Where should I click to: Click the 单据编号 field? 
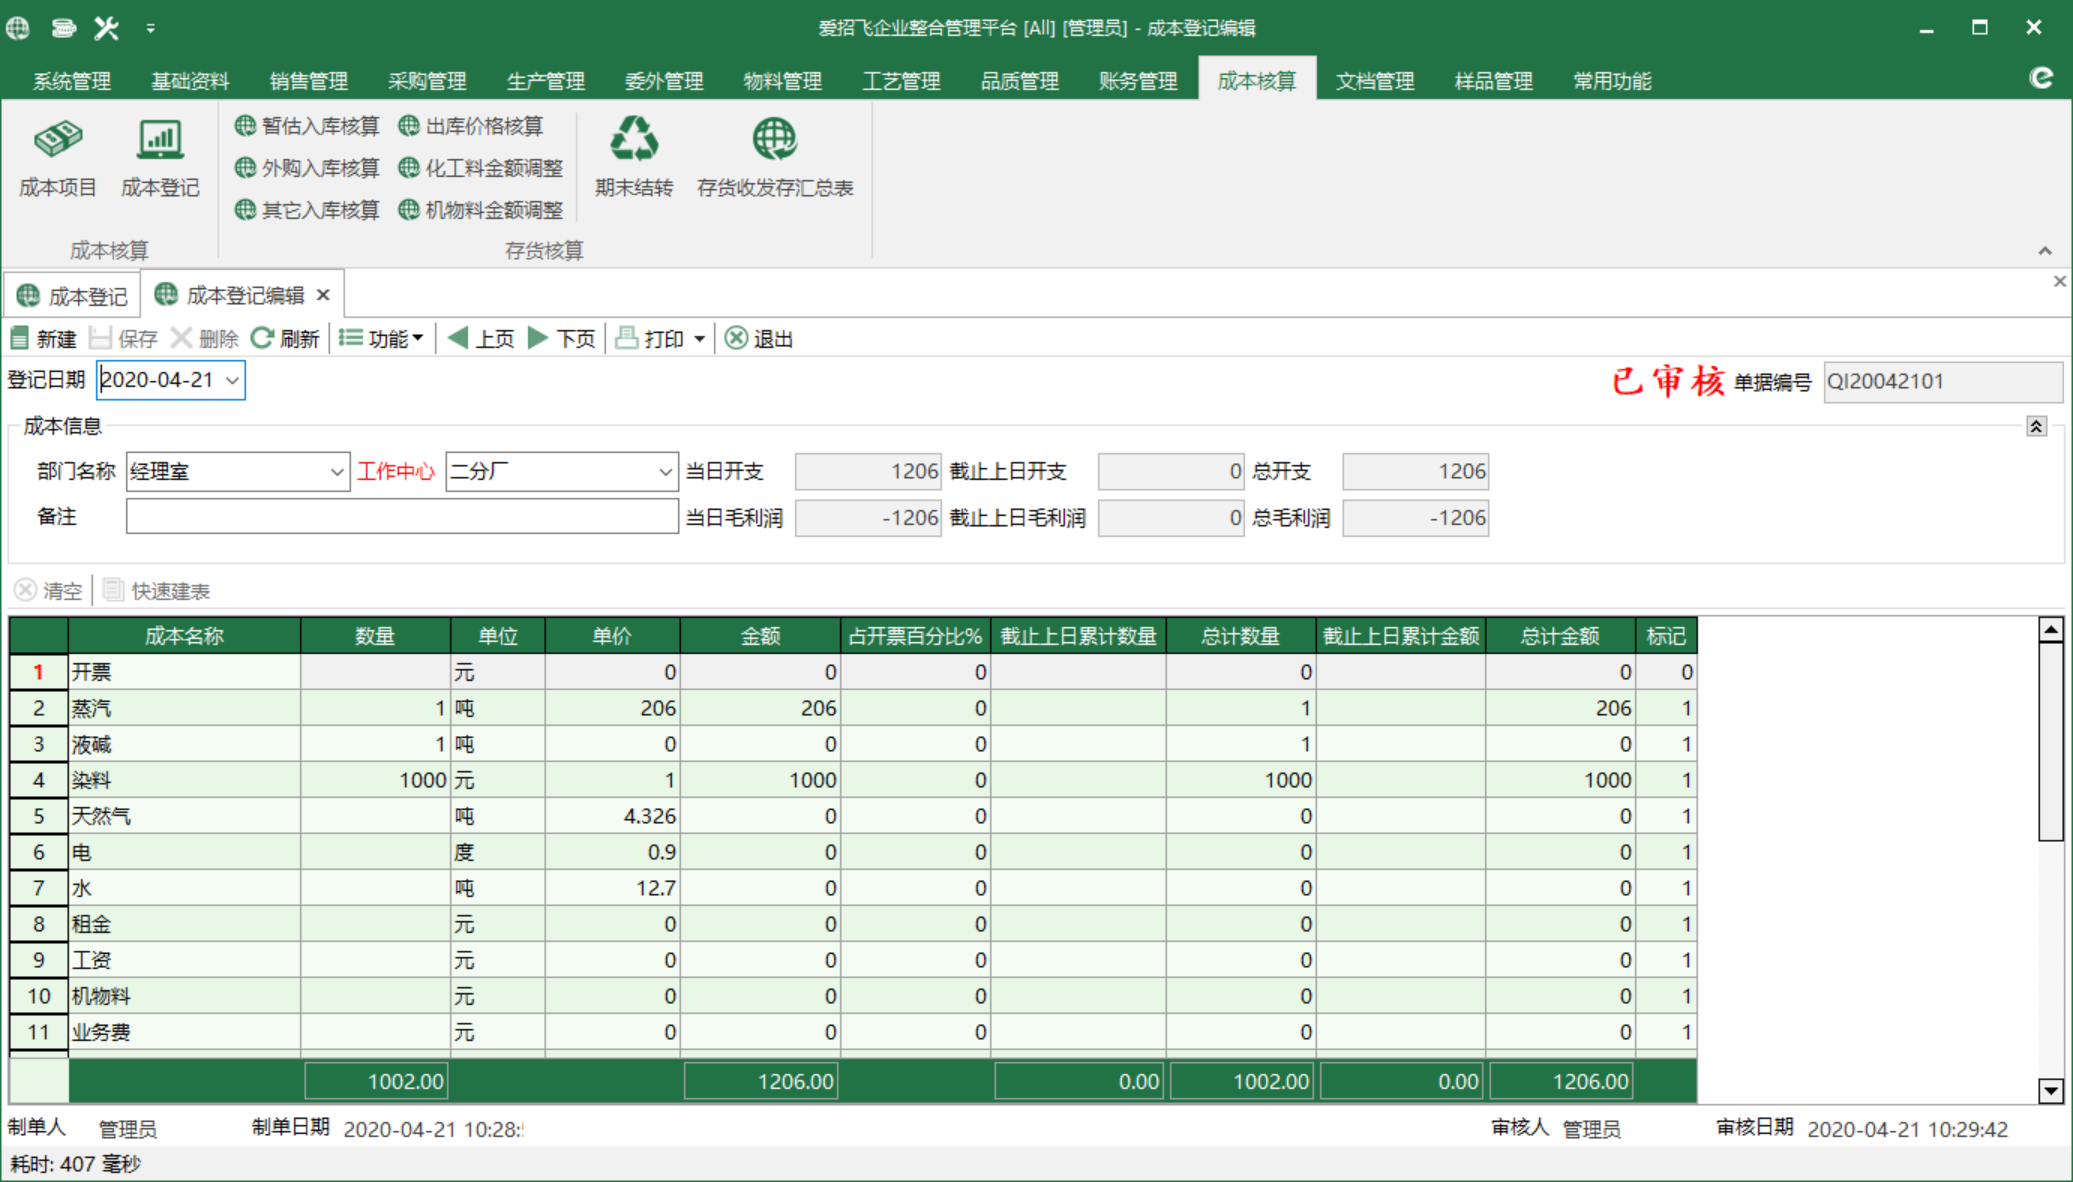pos(1942,381)
